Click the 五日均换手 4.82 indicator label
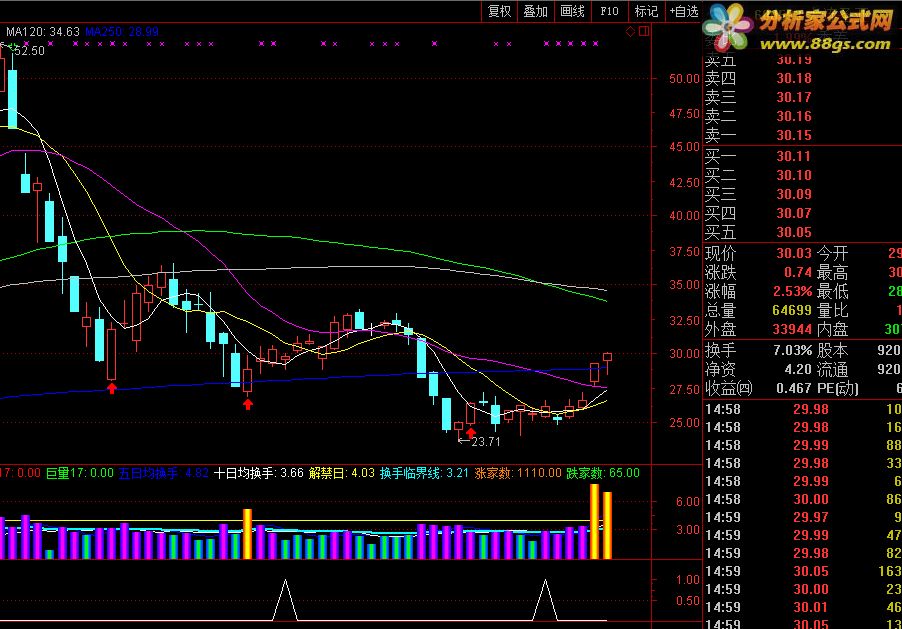Screen dimensions: 902x629 (x=163, y=473)
